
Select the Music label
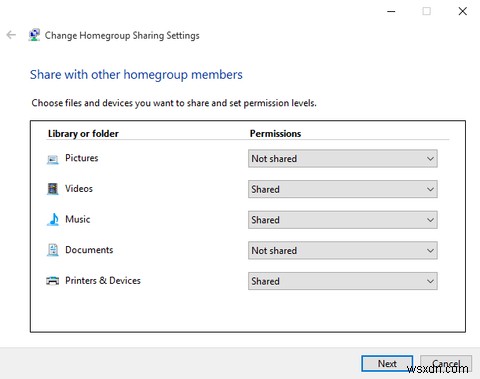(x=78, y=219)
